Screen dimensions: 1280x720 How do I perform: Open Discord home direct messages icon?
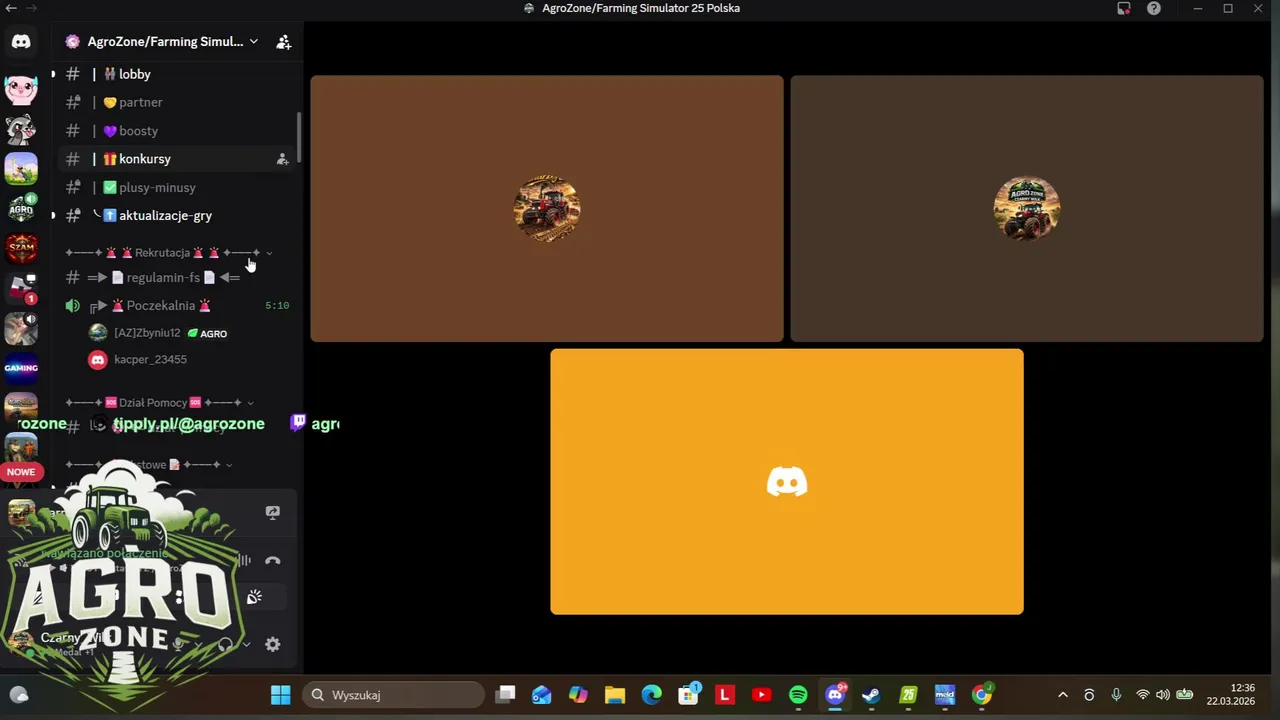coord(21,42)
